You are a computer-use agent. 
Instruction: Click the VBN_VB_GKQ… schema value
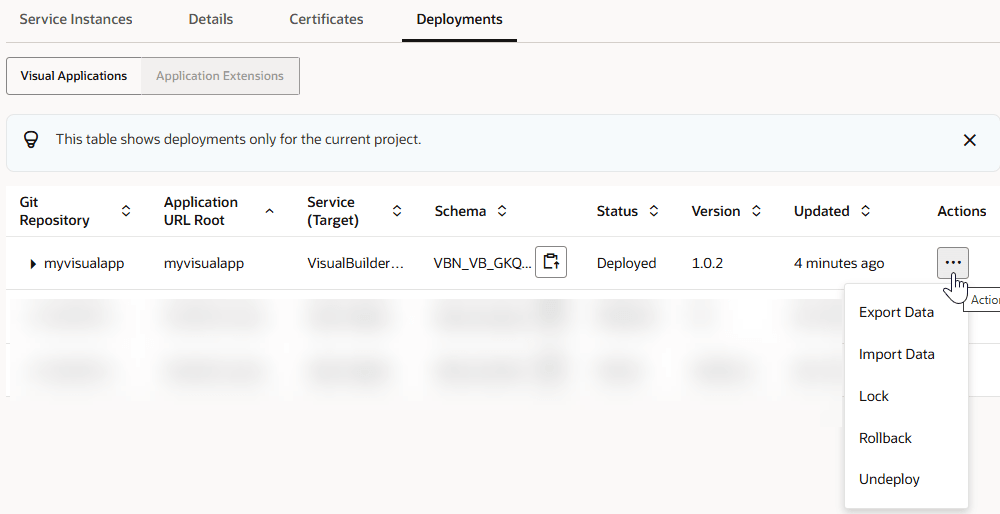click(482, 263)
